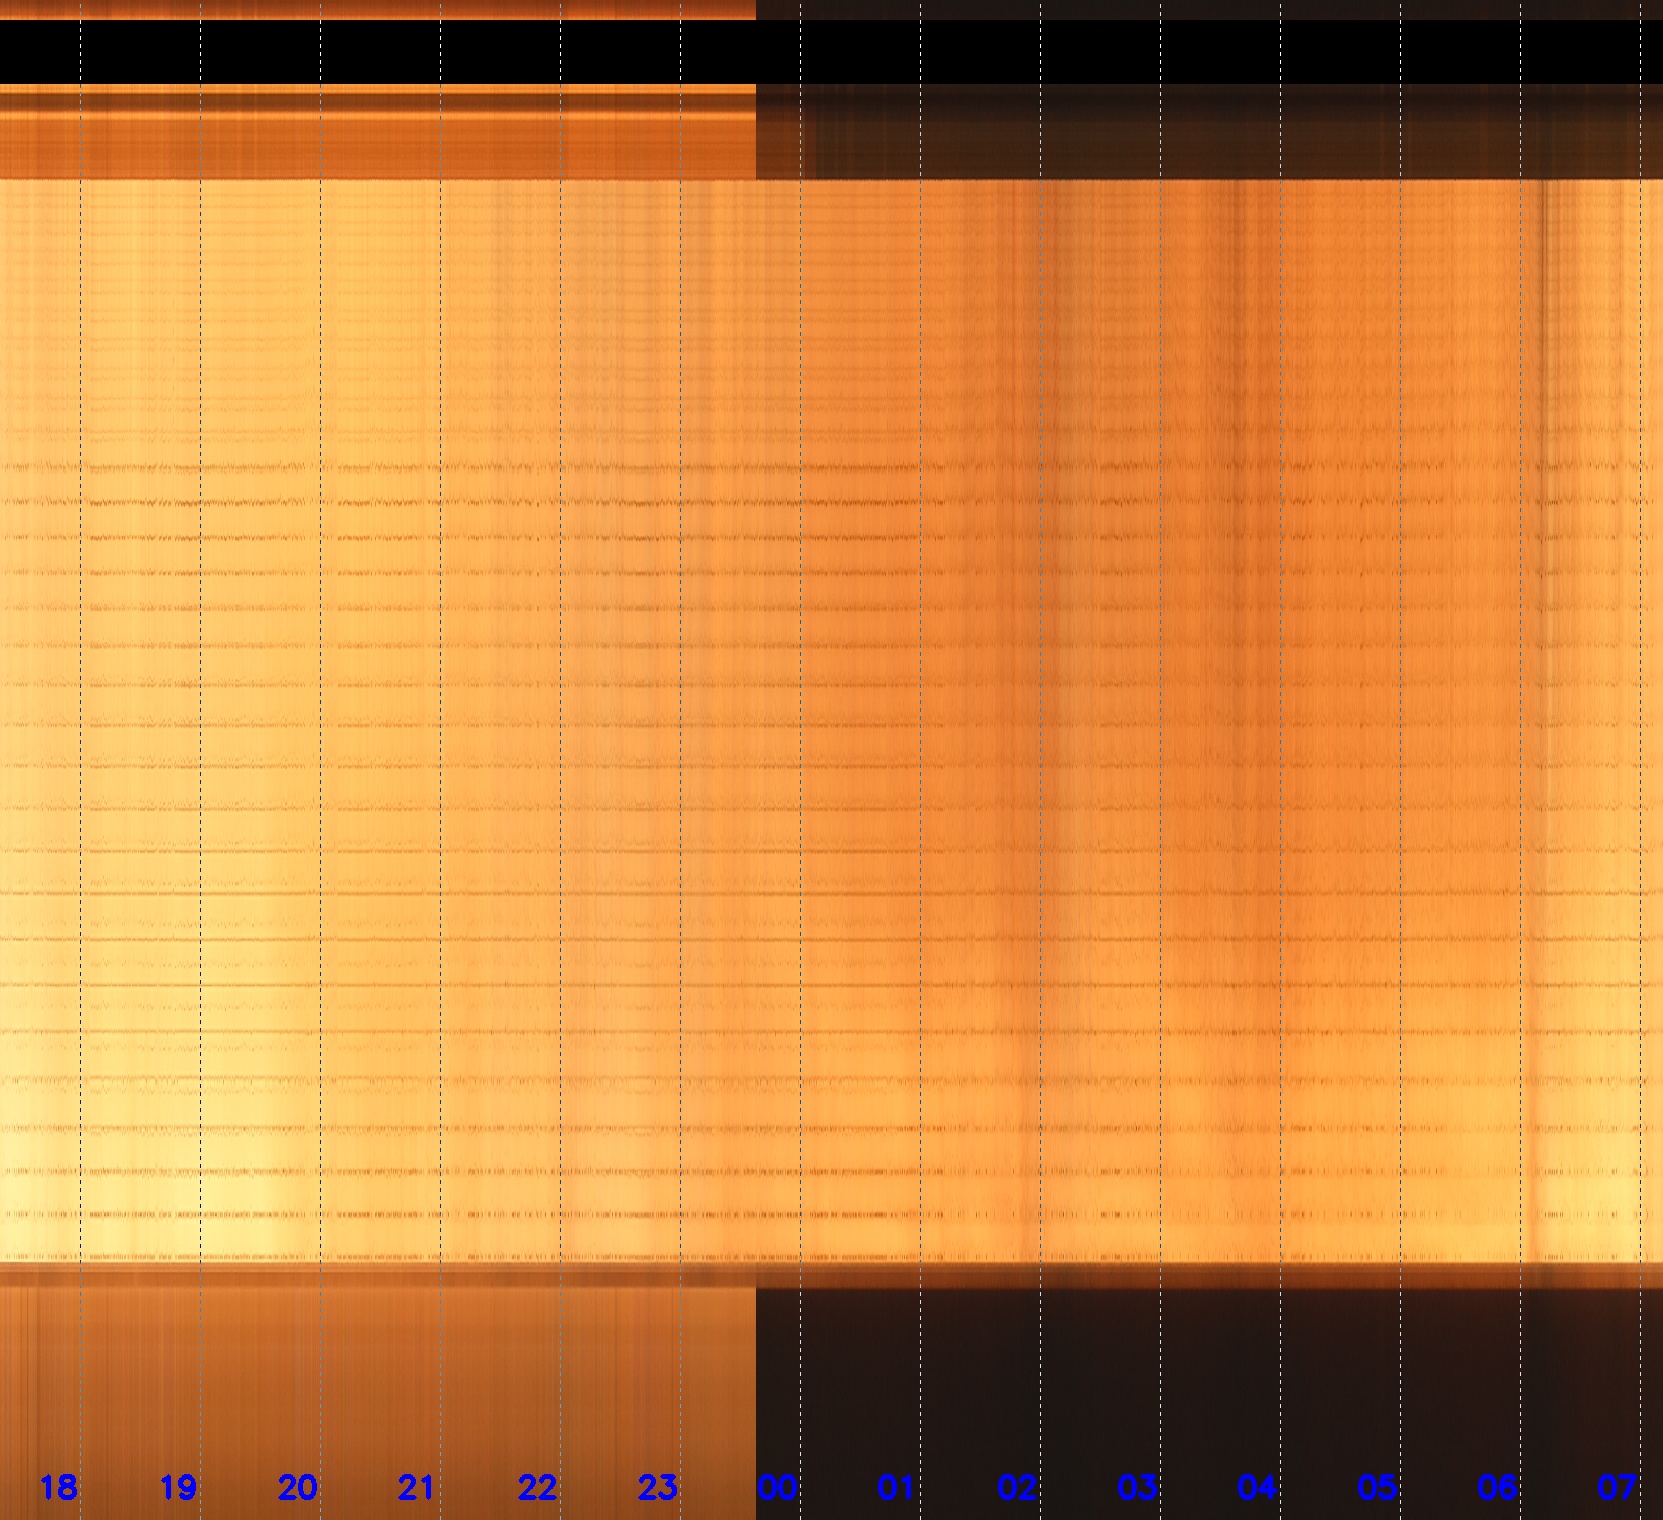This screenshot has width=1663, height=1520.
Task: Click the 03 hour label
Action: [1137, 1488]
